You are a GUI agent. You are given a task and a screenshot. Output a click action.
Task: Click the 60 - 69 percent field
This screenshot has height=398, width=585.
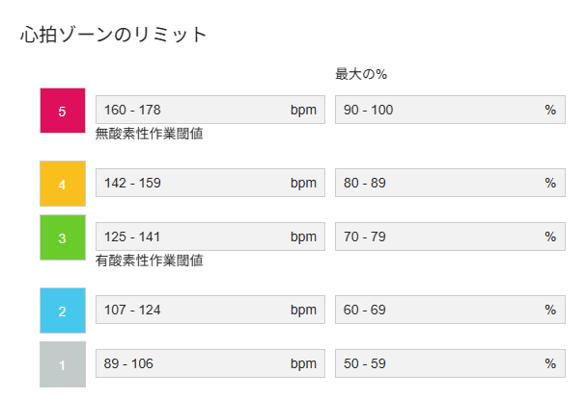click(x=450, y=310)
